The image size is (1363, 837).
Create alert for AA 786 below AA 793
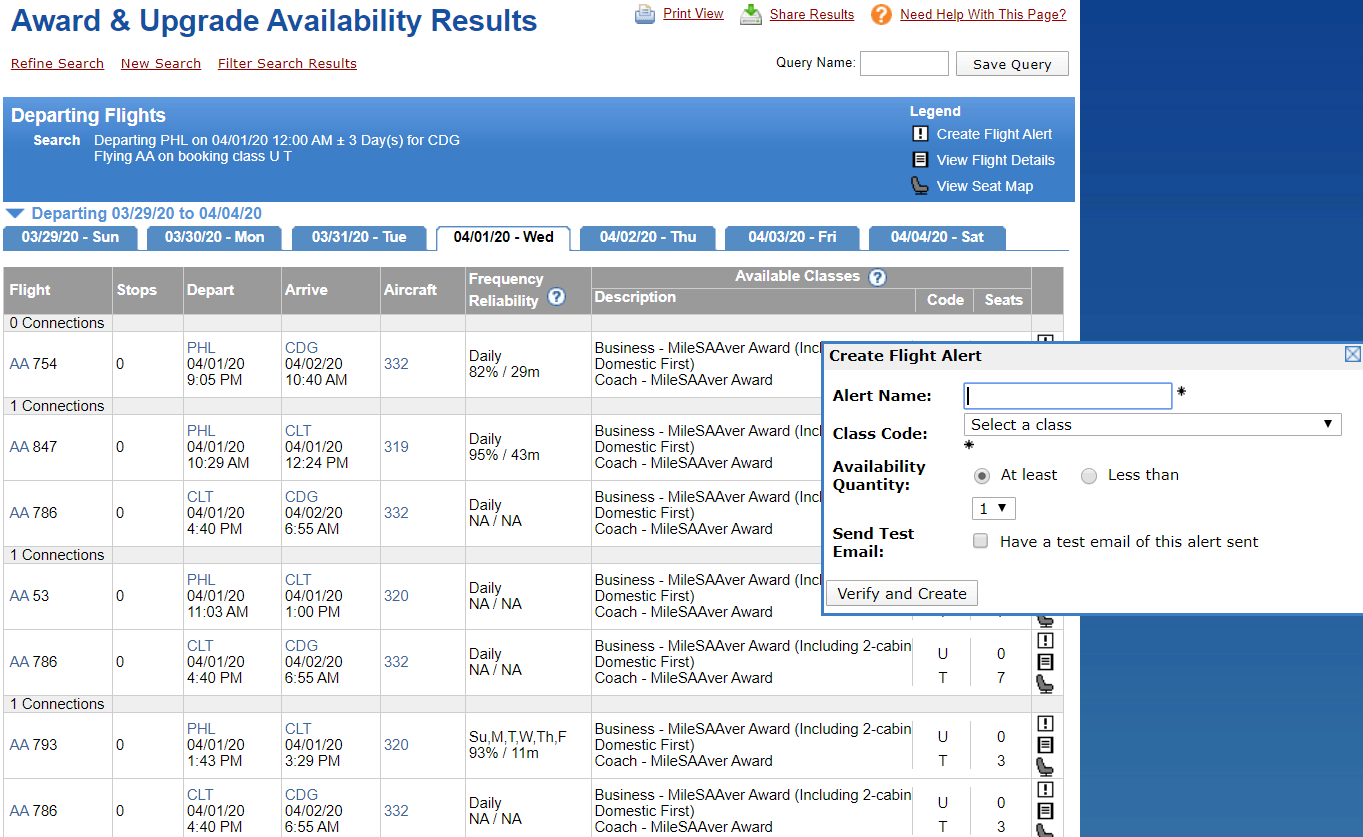click(1045, 790)
